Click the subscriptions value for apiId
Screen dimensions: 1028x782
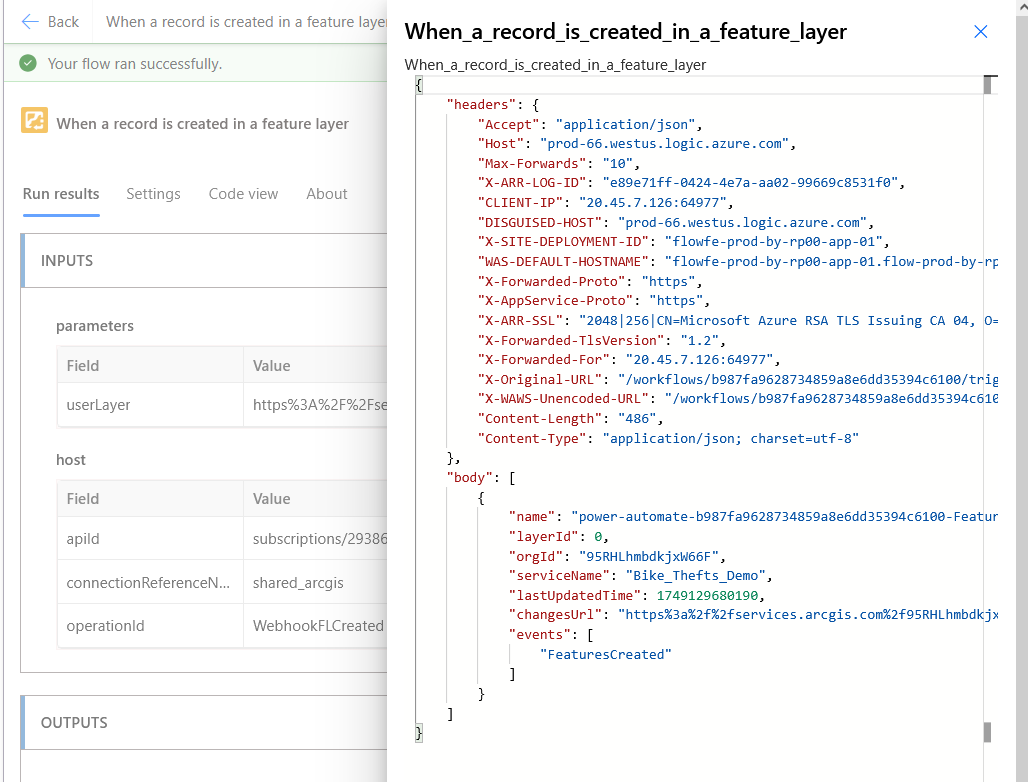(315, 539)
